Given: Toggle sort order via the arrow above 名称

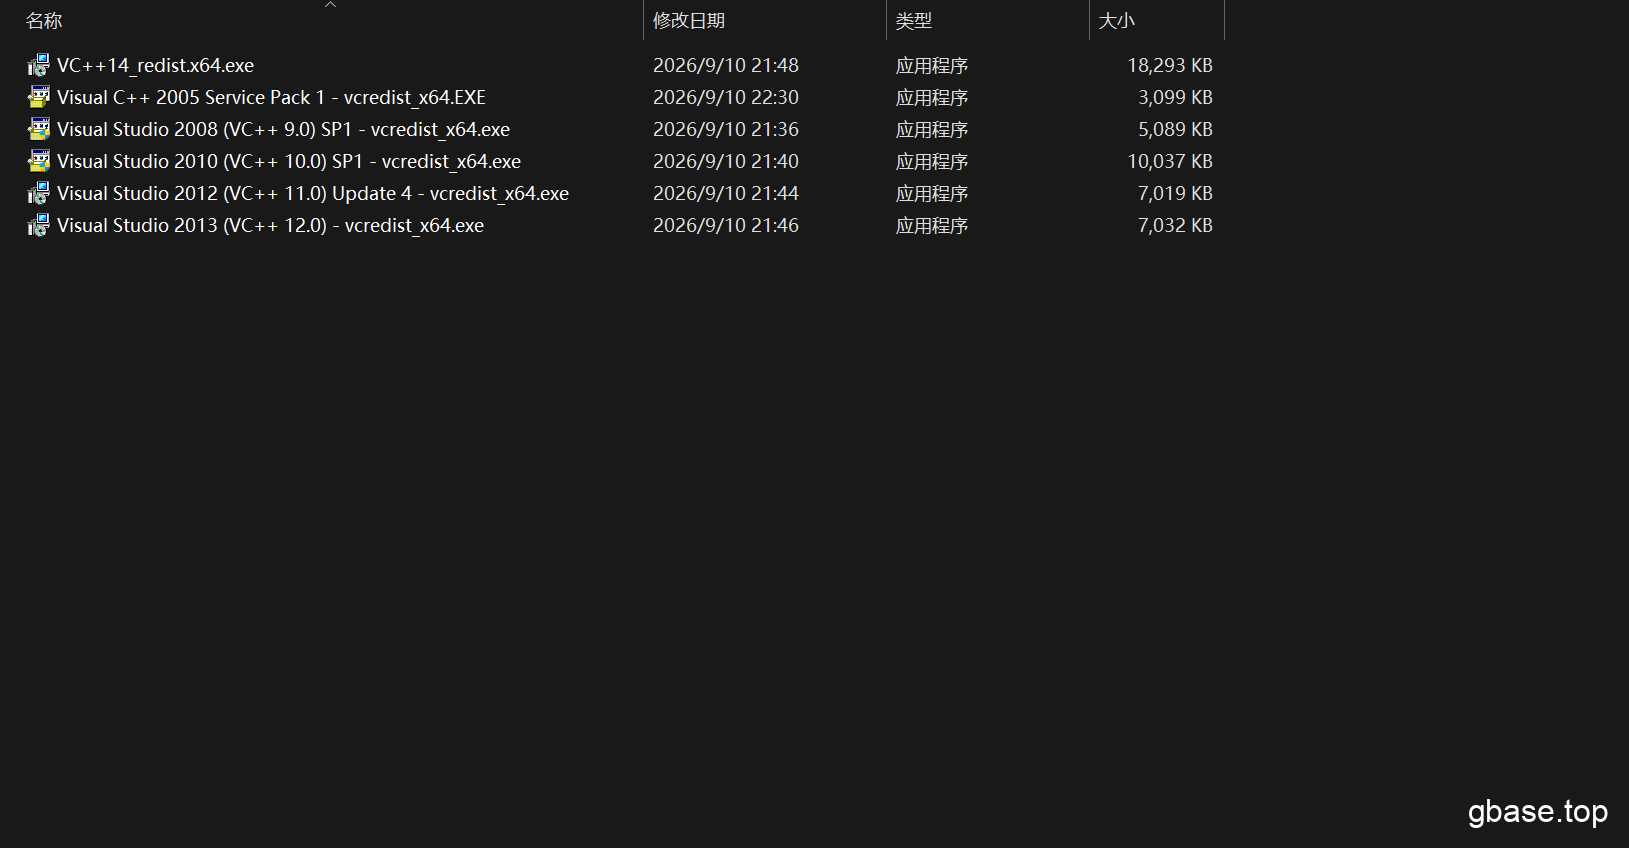Looking at the screenshot, I should pos(330,5).
